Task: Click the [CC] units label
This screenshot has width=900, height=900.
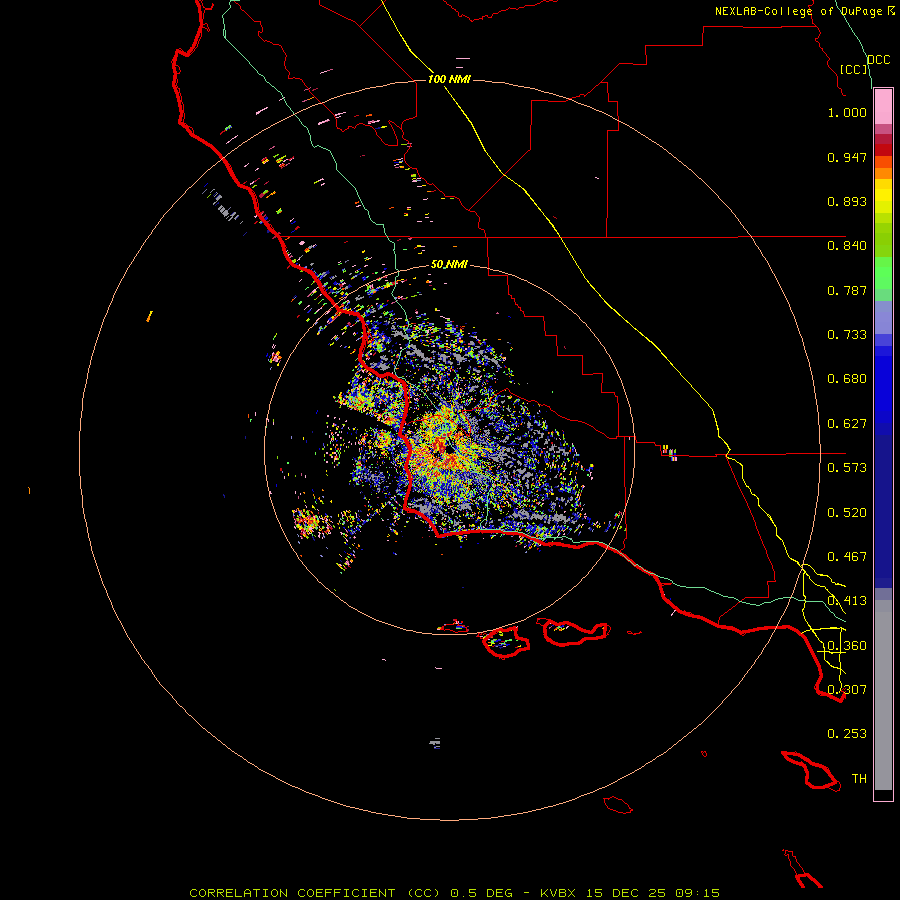Action: coord(854,69)
